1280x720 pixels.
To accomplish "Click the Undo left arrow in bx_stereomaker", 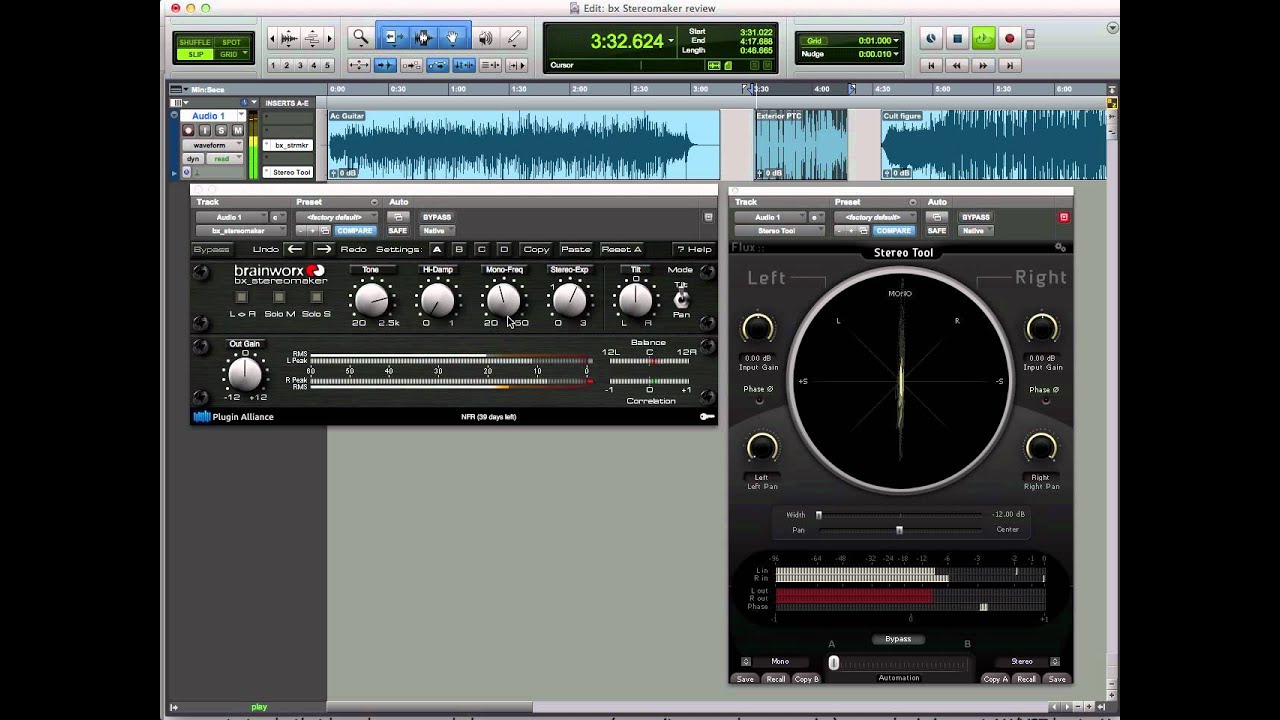I will [x=294, y=249].
